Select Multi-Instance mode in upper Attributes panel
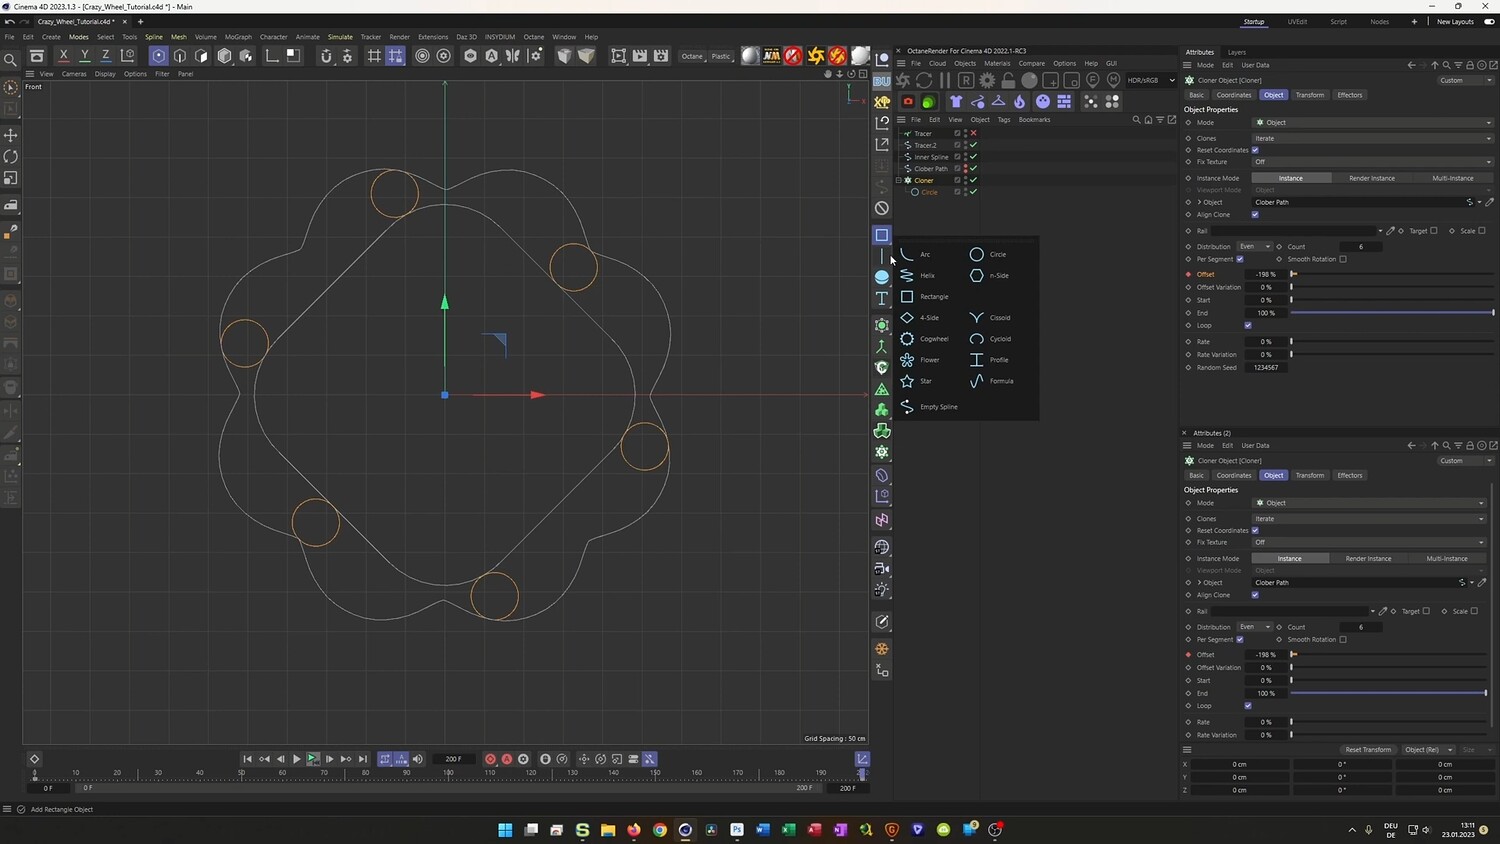The height and width of the screenshot is (844, 1500). point(1453,178)
